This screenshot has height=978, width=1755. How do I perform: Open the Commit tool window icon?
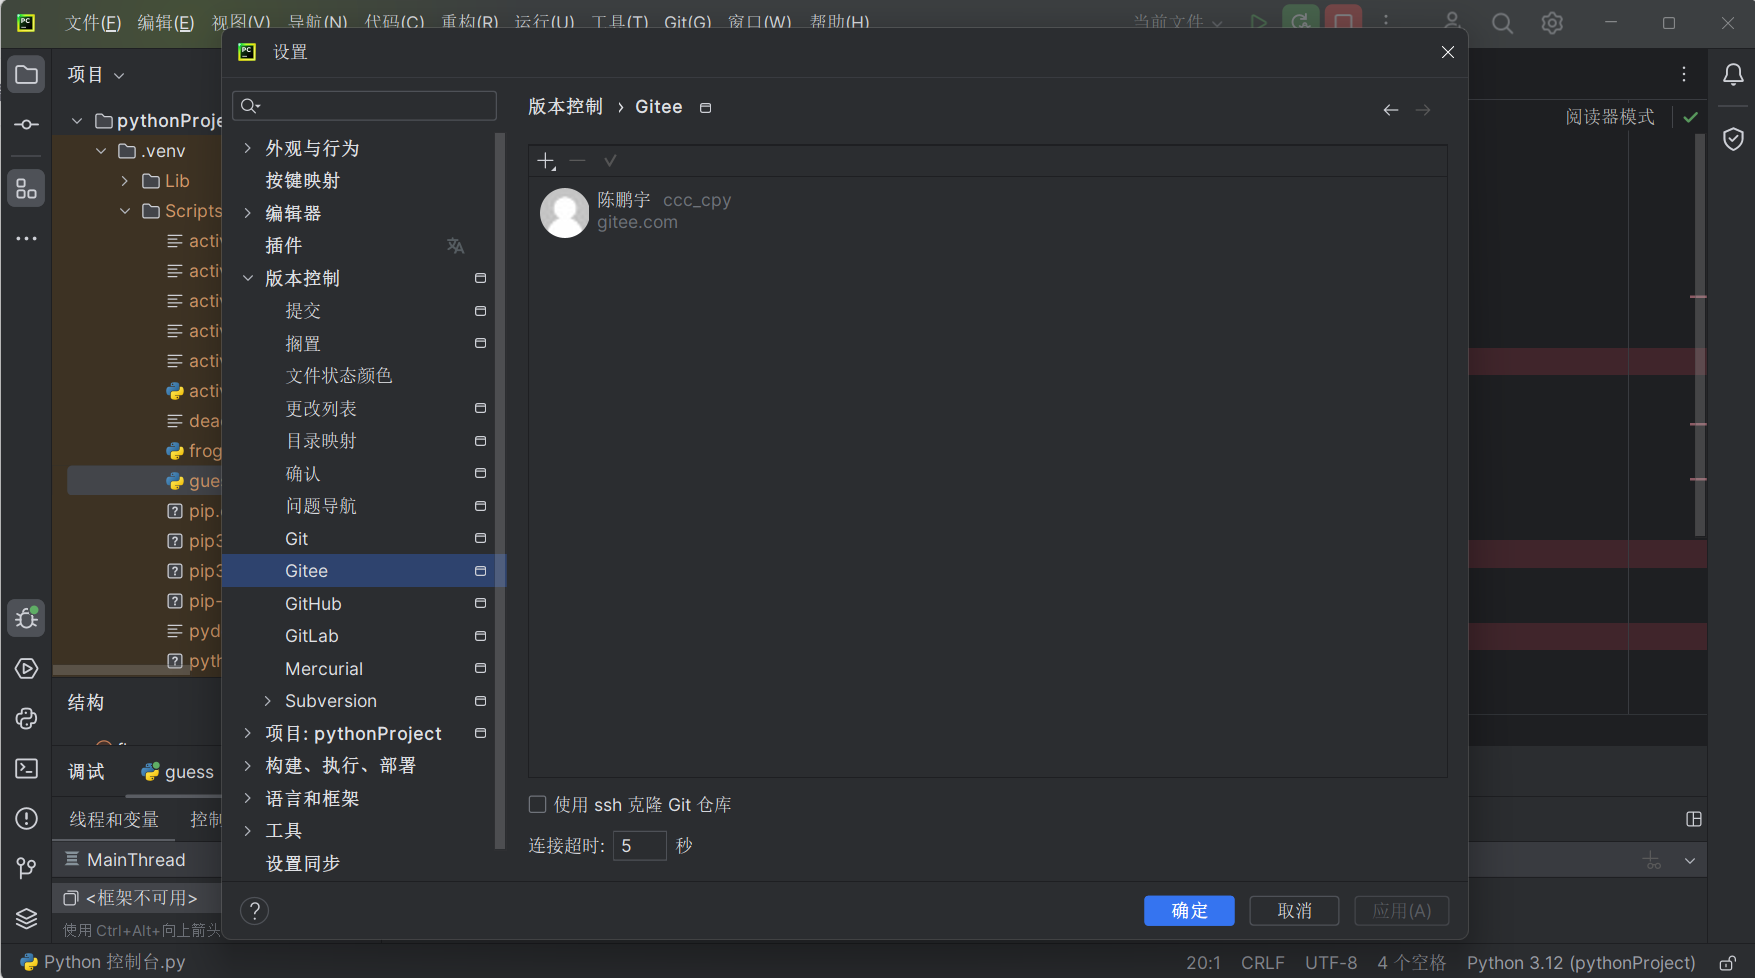(27, 125)
